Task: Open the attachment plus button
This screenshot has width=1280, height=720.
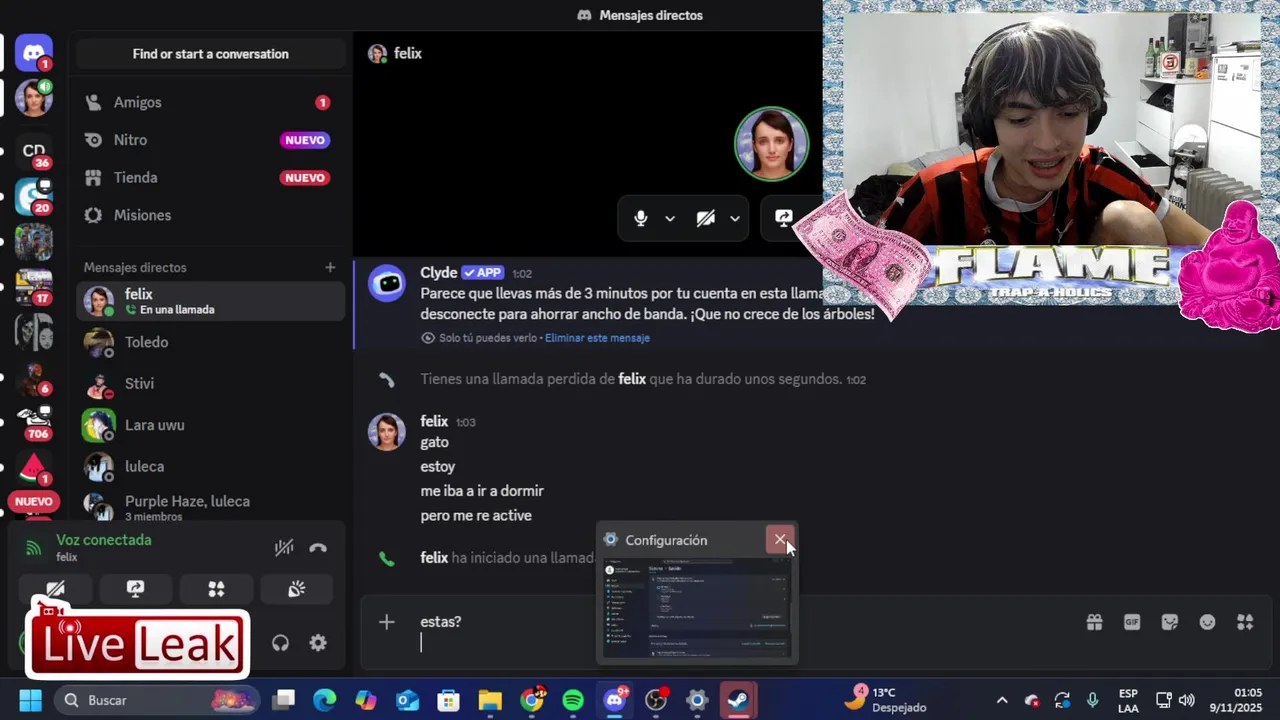Action: [387, 622]
